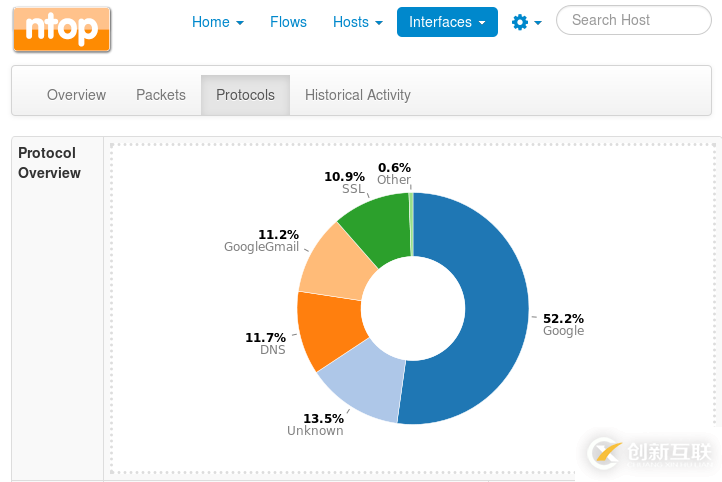This screenshot has width=722, height=482.
Task: Click the GoogleGmail 11.2% chart label
Action: [262, 241]
